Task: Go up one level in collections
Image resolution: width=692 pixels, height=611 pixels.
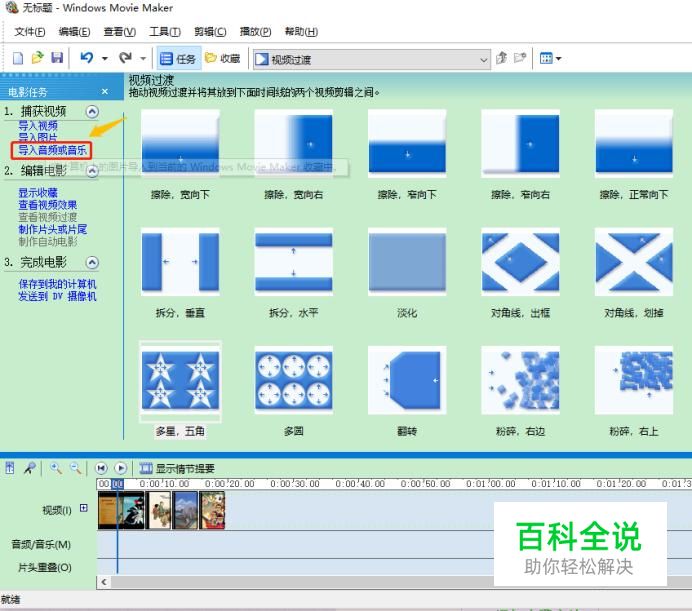Action: (501, 58)
